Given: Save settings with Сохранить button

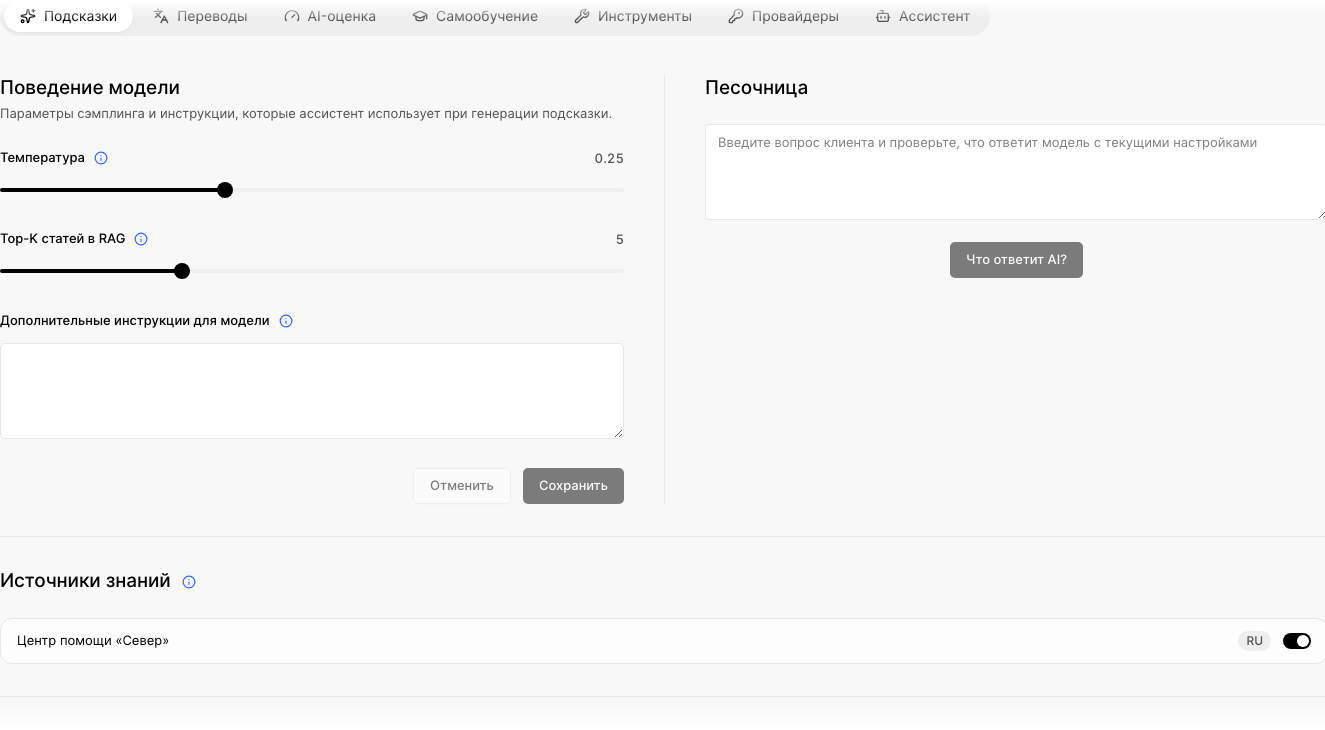Looking at the screenshot, I should point(573,486).
